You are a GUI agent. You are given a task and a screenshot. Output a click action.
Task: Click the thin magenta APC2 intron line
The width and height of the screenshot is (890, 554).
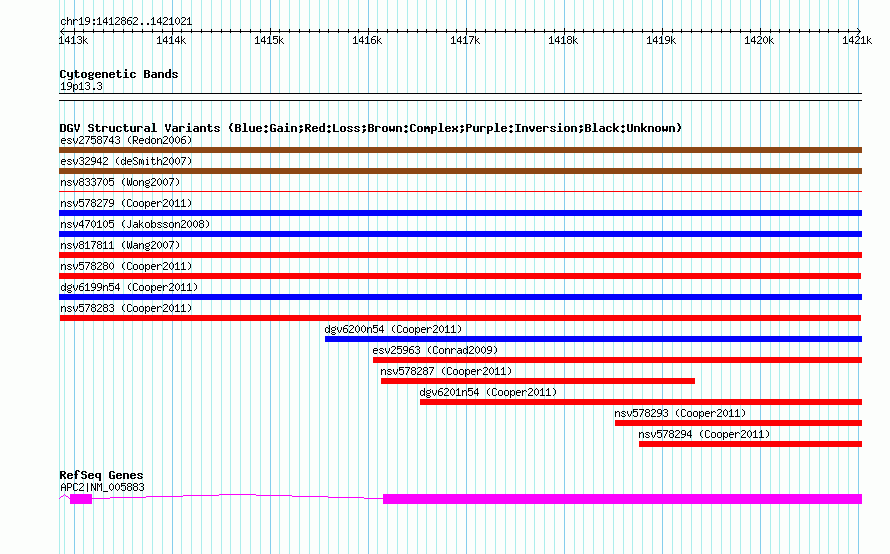click(x=237, y=496)
